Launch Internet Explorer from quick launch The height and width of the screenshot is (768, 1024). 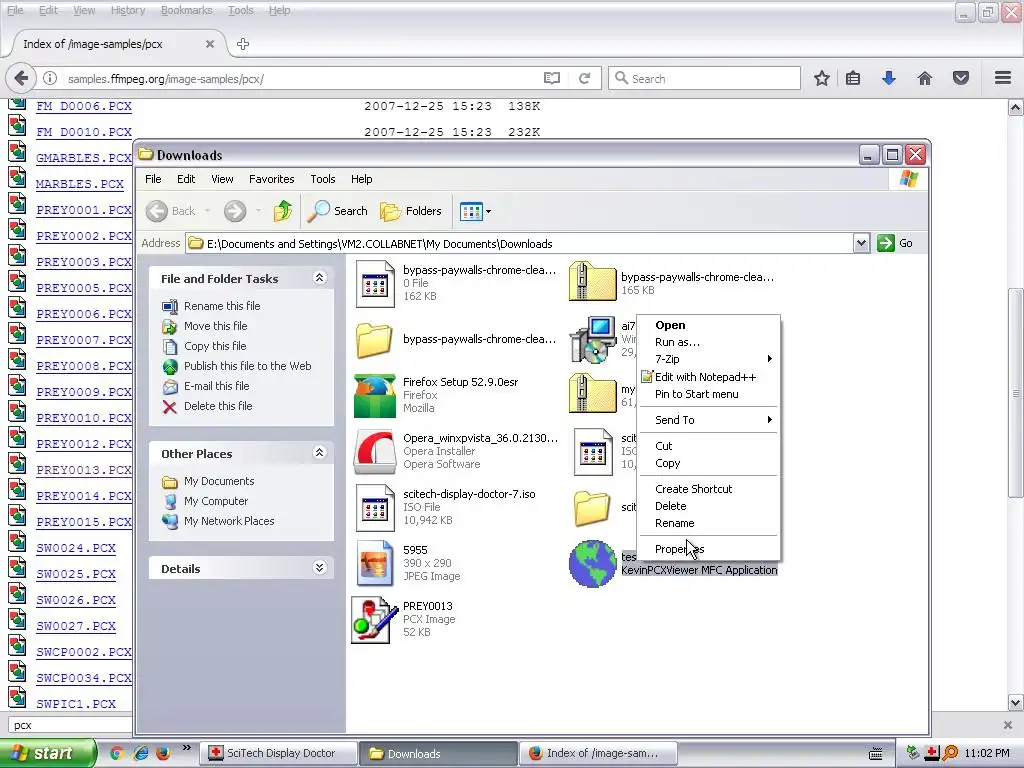pos(140,753)
